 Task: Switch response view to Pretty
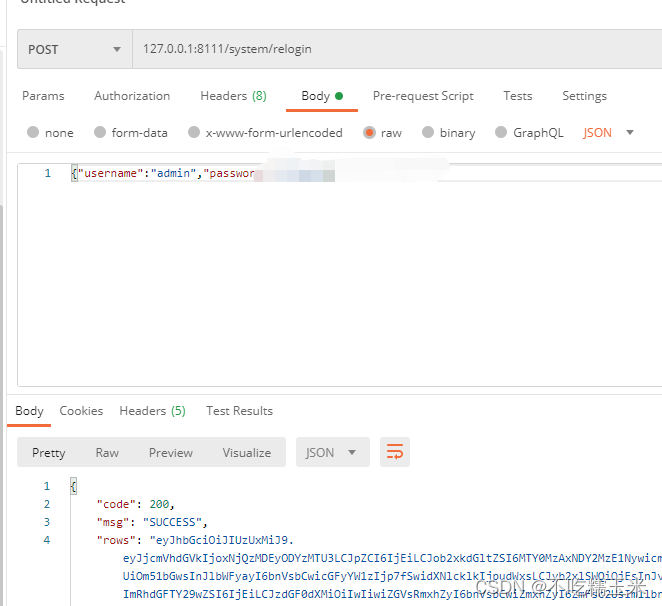click(x=49, y=452)
